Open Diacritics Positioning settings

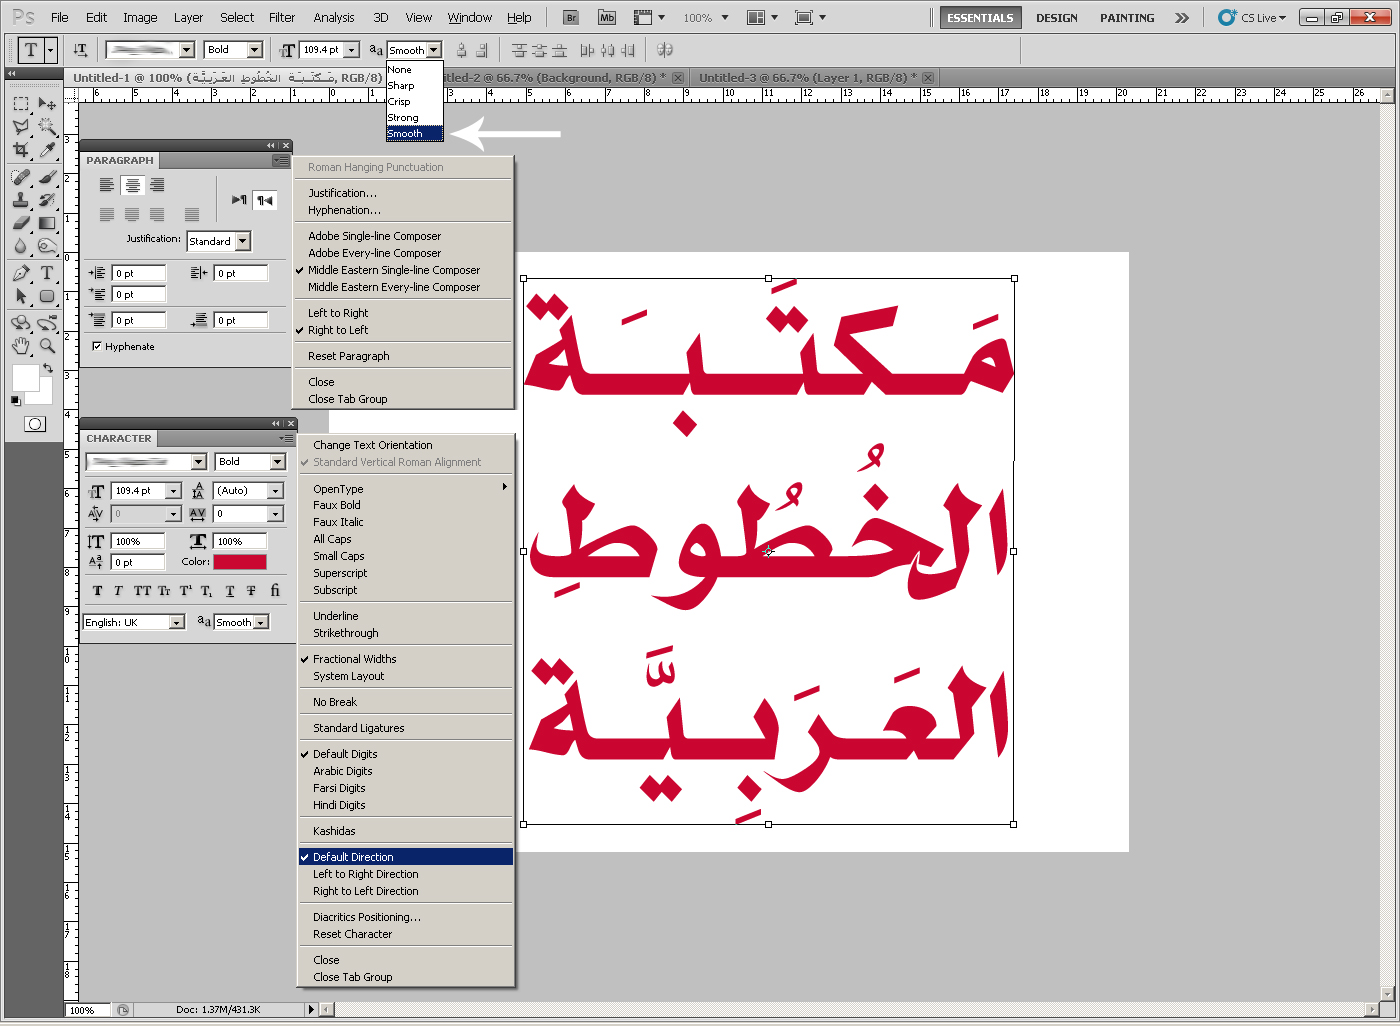click(366, 916)
